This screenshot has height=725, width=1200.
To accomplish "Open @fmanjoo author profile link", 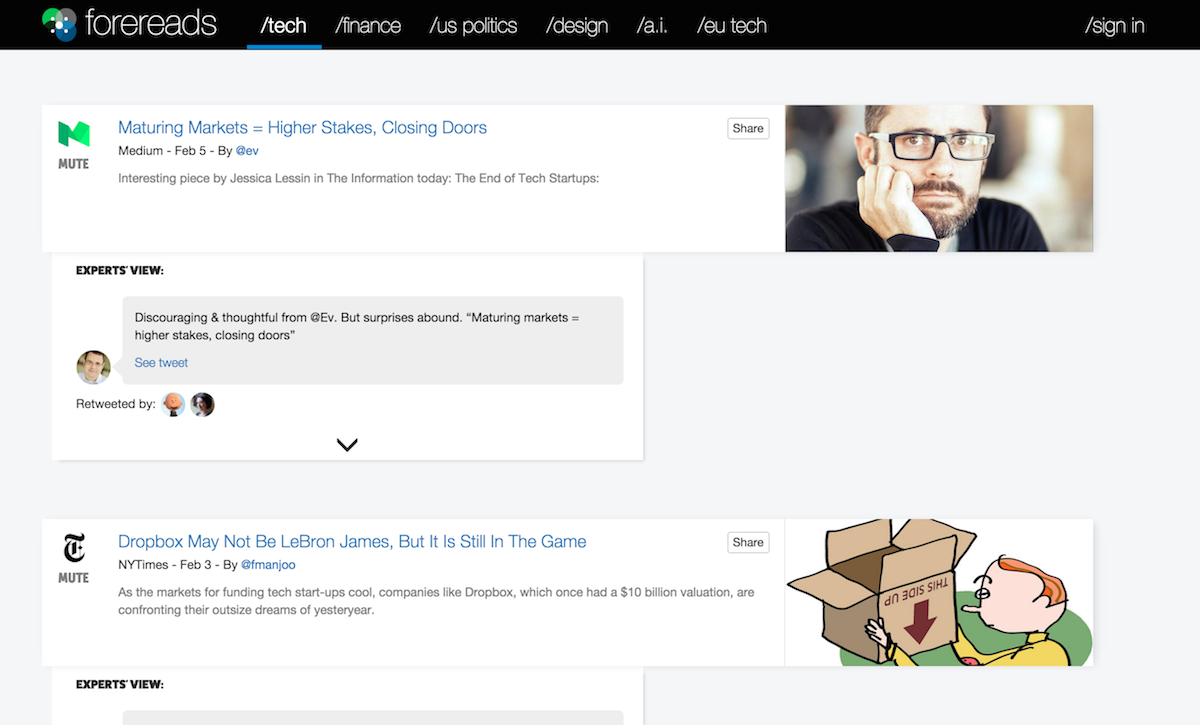I will point(268,565).
